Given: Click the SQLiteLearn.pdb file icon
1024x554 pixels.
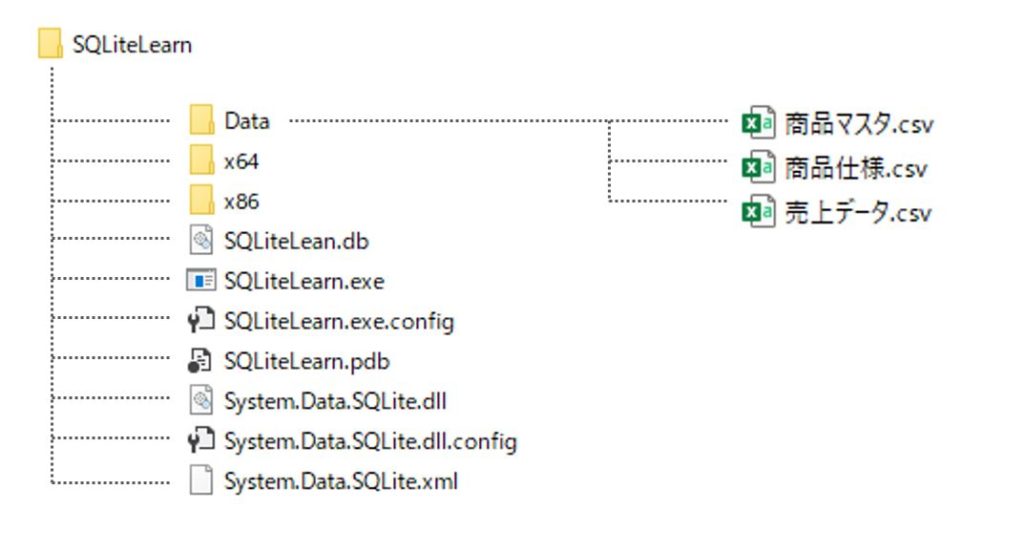Looking at the screenshot, I should pos(200,360).
